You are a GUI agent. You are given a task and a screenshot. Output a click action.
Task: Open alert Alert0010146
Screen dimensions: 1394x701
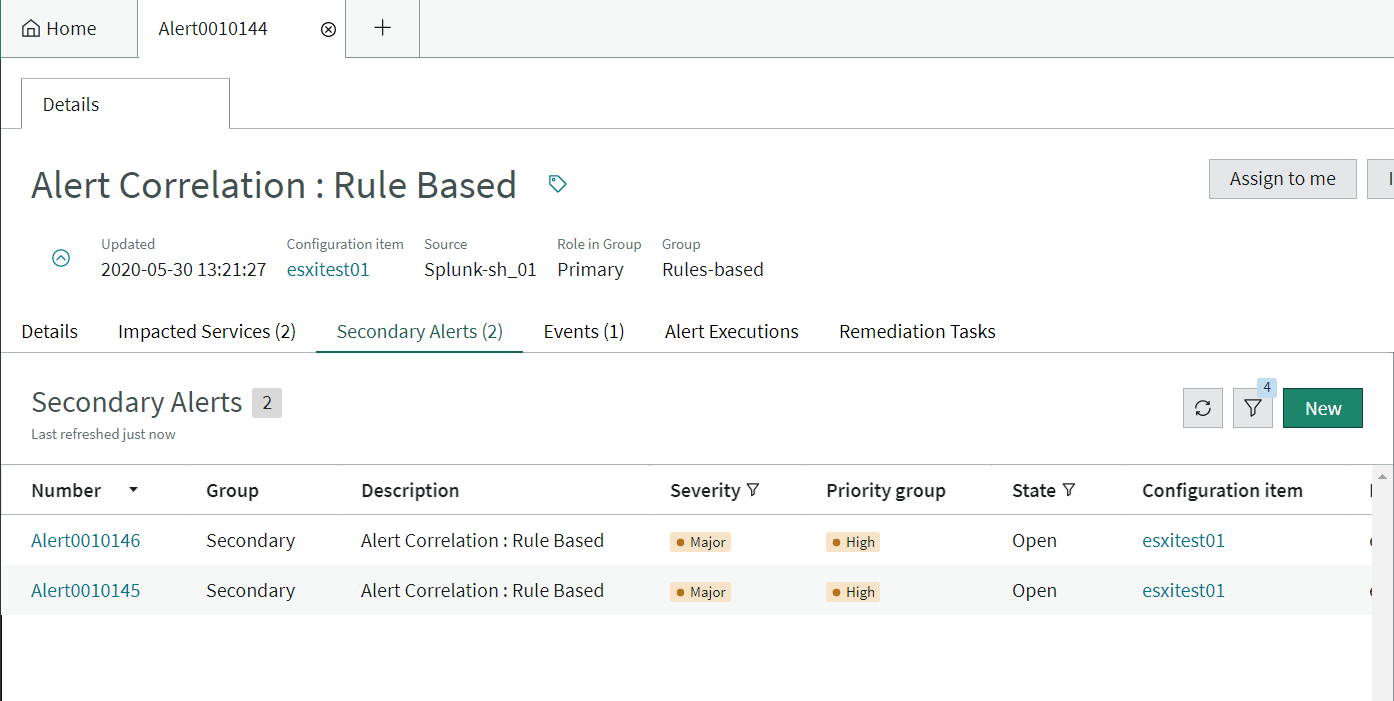pyautogui.click(x=85, y=540)
